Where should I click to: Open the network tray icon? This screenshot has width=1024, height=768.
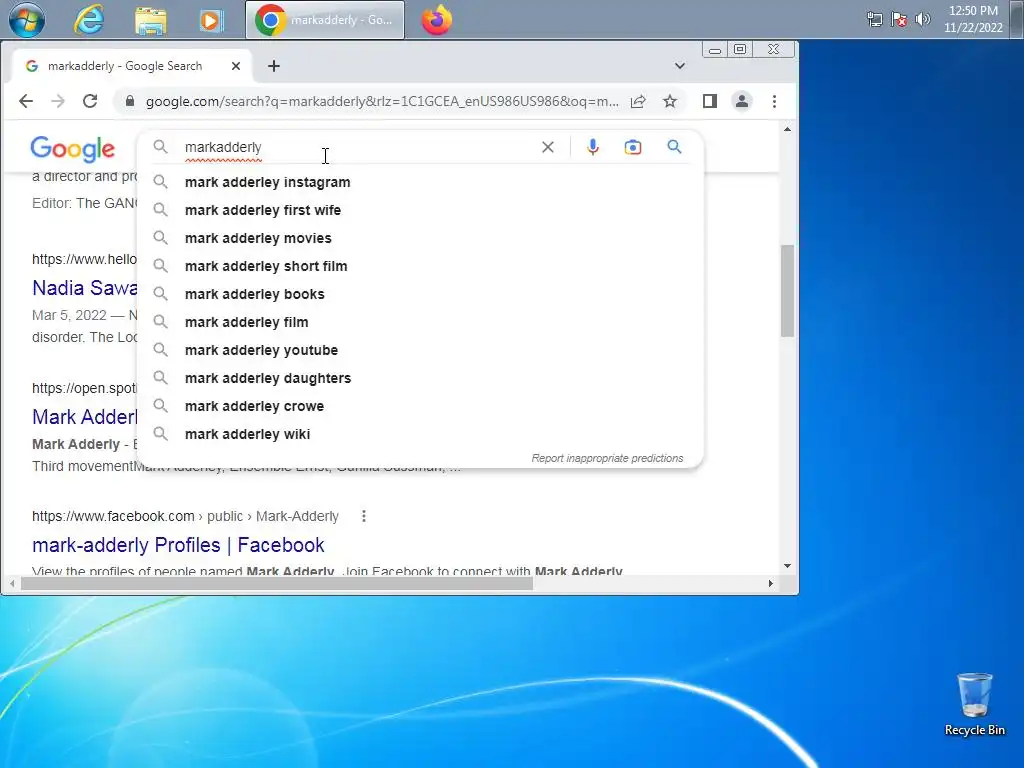874,20
